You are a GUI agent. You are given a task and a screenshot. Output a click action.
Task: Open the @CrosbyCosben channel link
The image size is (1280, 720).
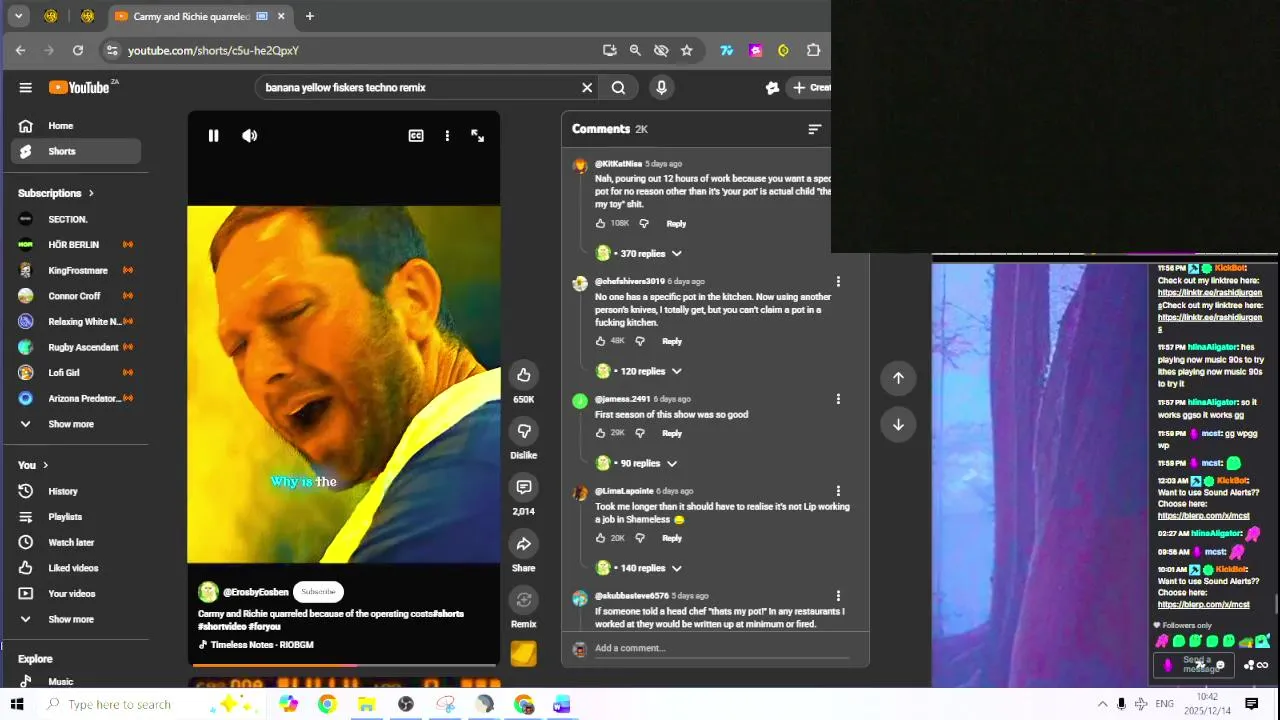[256, 593]
